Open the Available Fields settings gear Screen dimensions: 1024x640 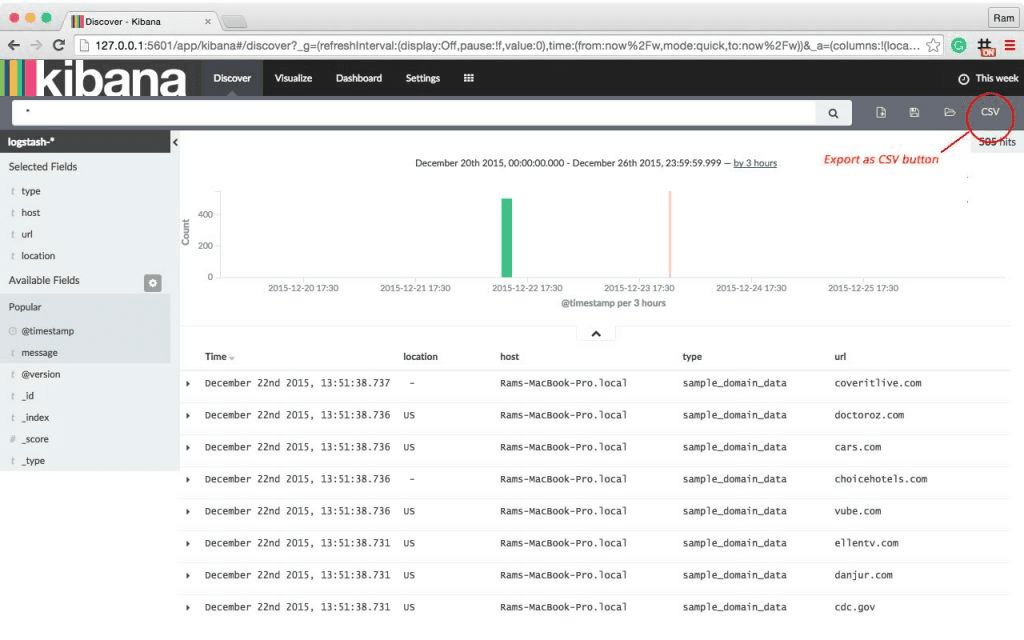click(x=152, y=283)
